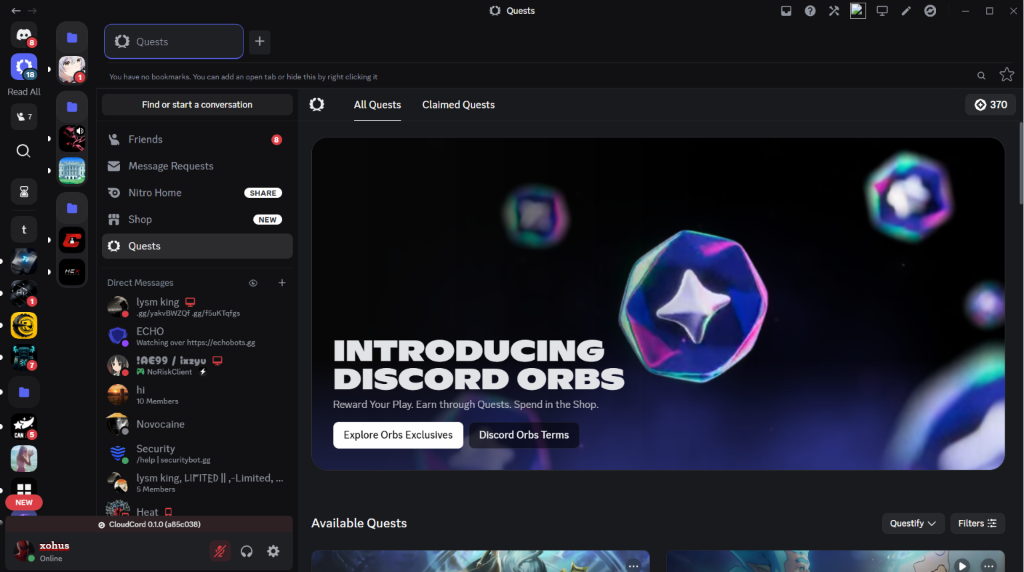Screen dimensions: 1024x572
Task: Go forward with the right arrow
Action: point(32,10)
